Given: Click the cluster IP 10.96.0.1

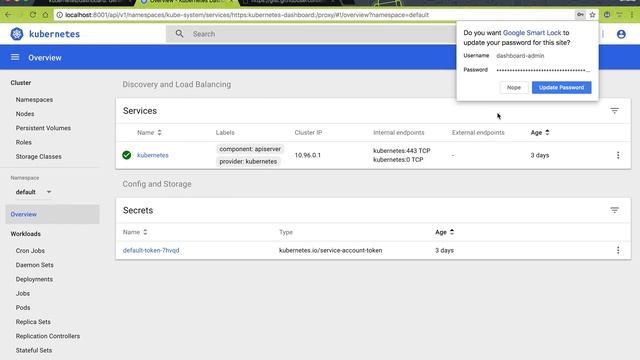Looking at the screenshot, I should pyautogui.click(x=308, y=155).
